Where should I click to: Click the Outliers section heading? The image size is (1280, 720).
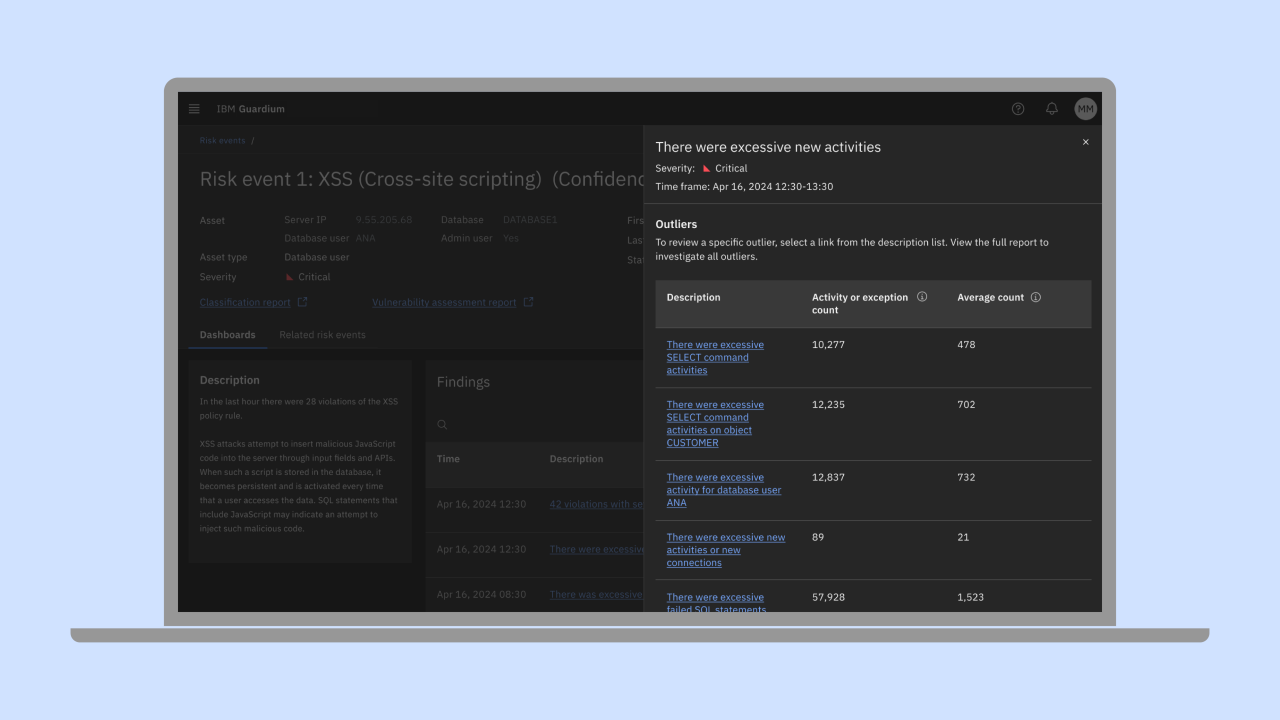click(x=676, y=224)
